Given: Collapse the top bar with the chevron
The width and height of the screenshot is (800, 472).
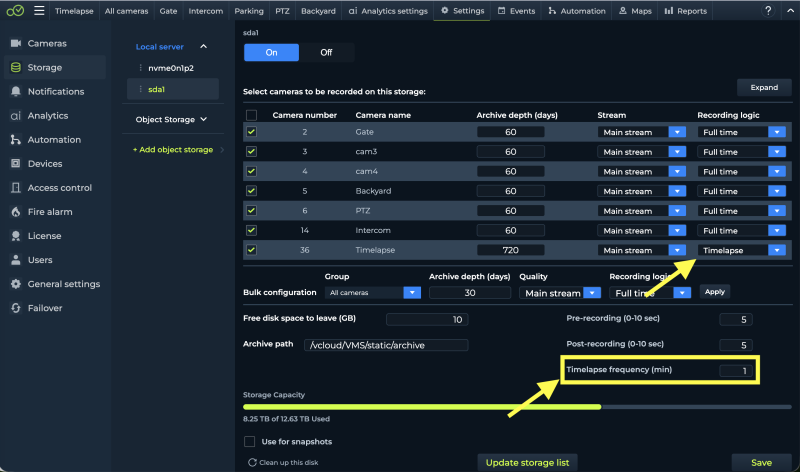Looking at the screenshot, I should [x=790, y=11].
